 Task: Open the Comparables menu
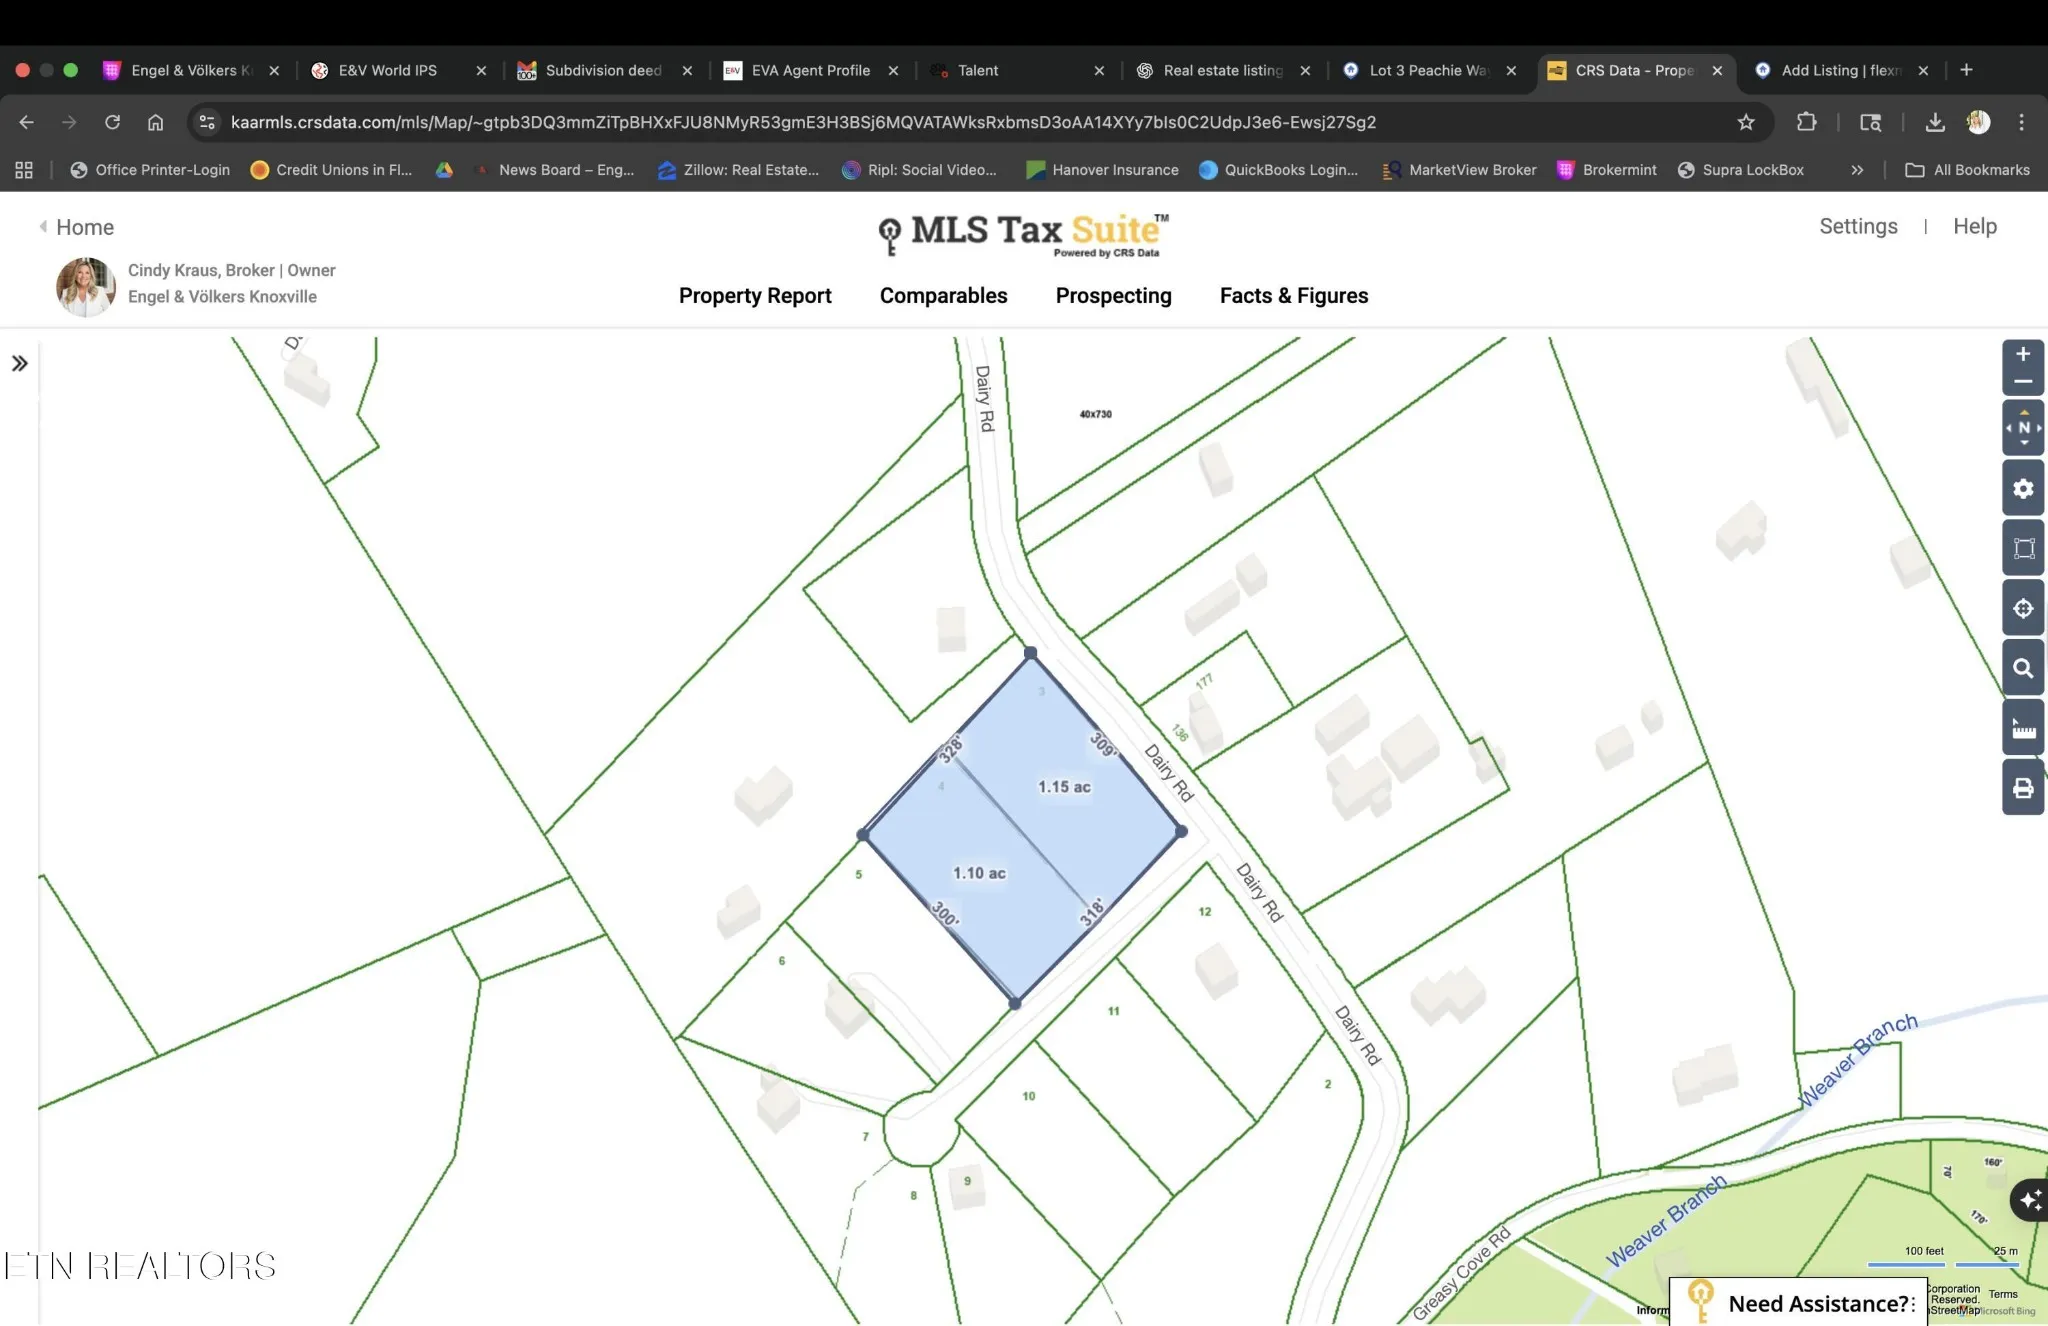[943, 296]
